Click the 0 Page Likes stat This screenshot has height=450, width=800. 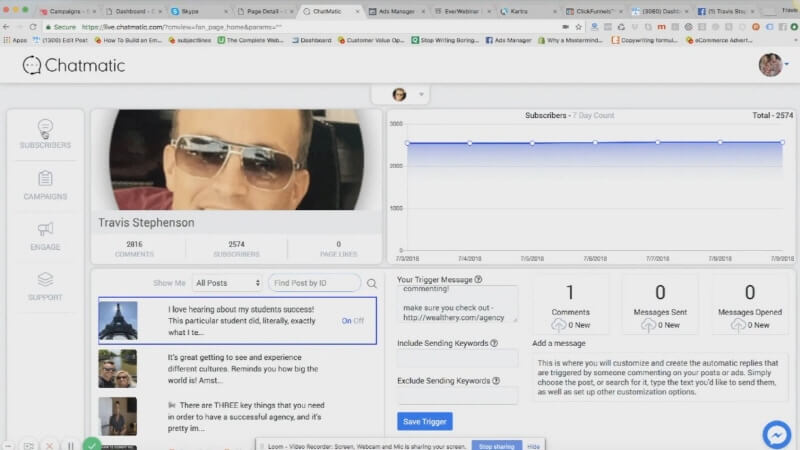tap(338, 248)
